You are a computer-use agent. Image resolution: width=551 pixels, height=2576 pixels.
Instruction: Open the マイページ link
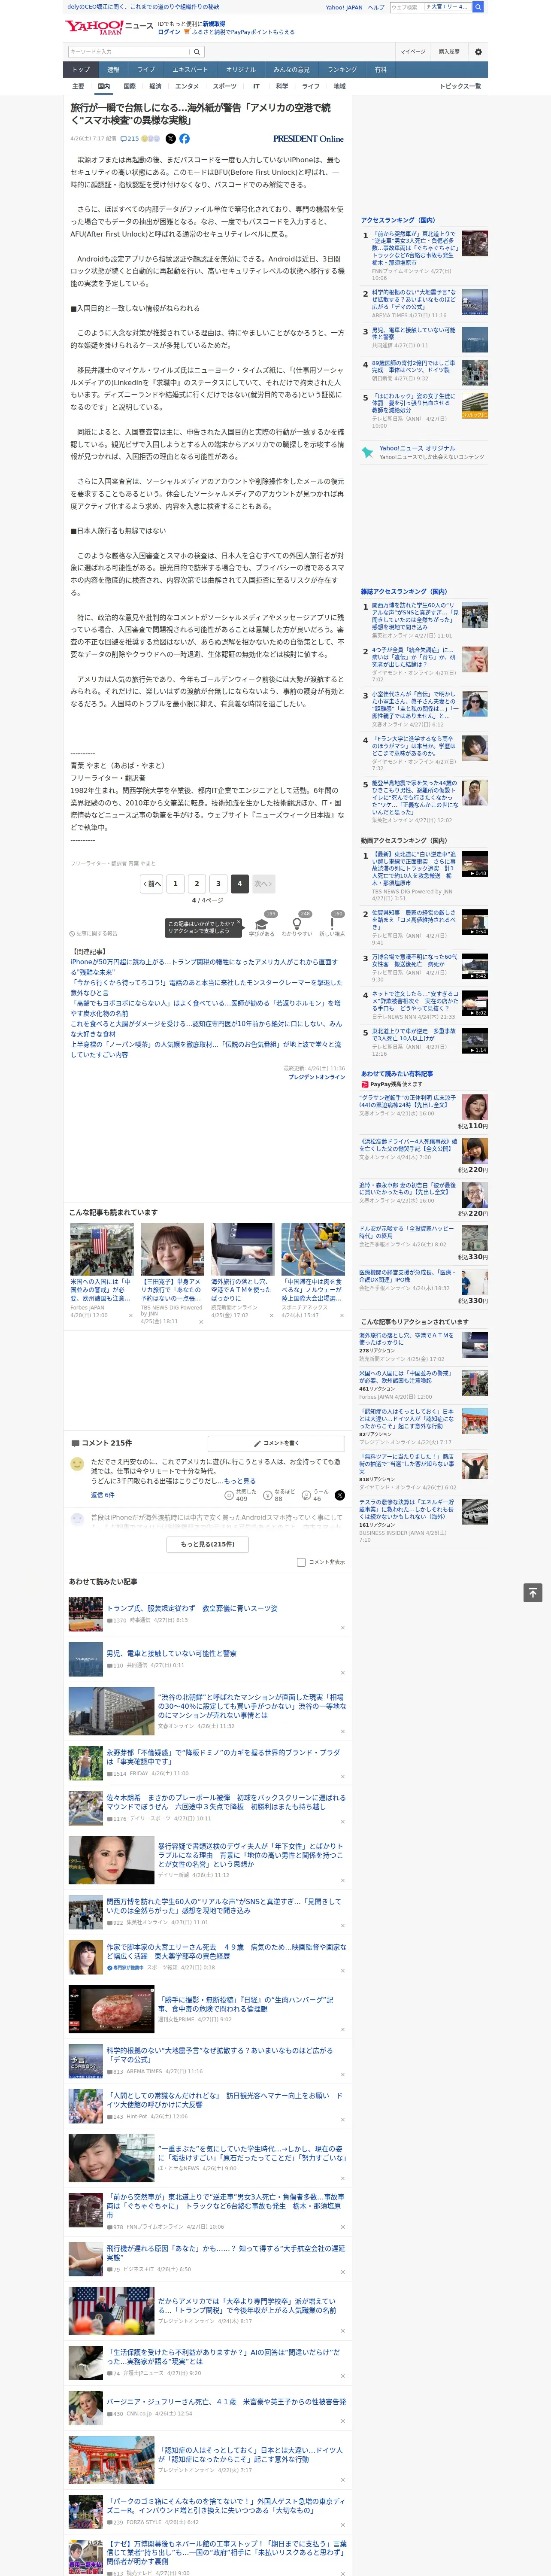tap(412, 51)
